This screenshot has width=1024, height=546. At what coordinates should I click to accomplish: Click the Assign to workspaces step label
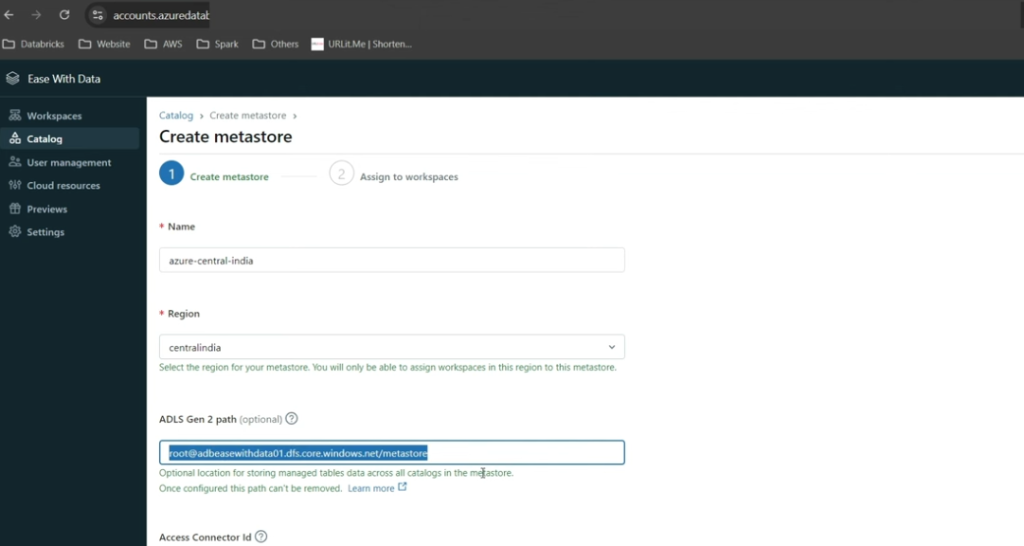coord(409,176)
